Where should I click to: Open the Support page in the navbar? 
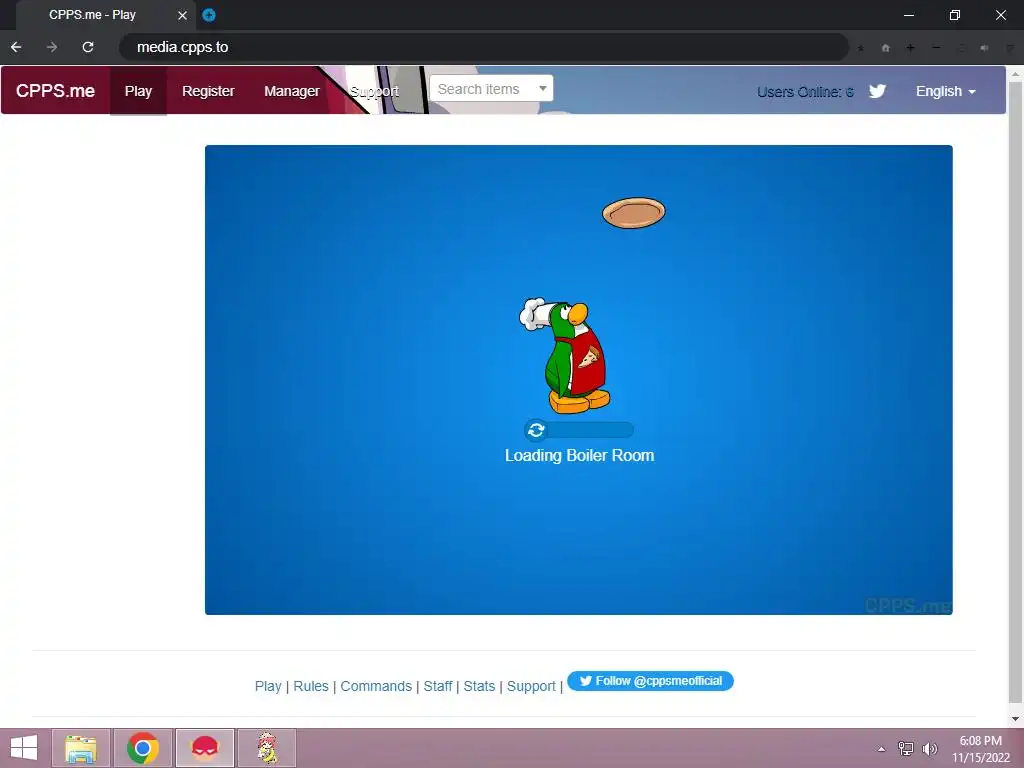tap(374, 91)
